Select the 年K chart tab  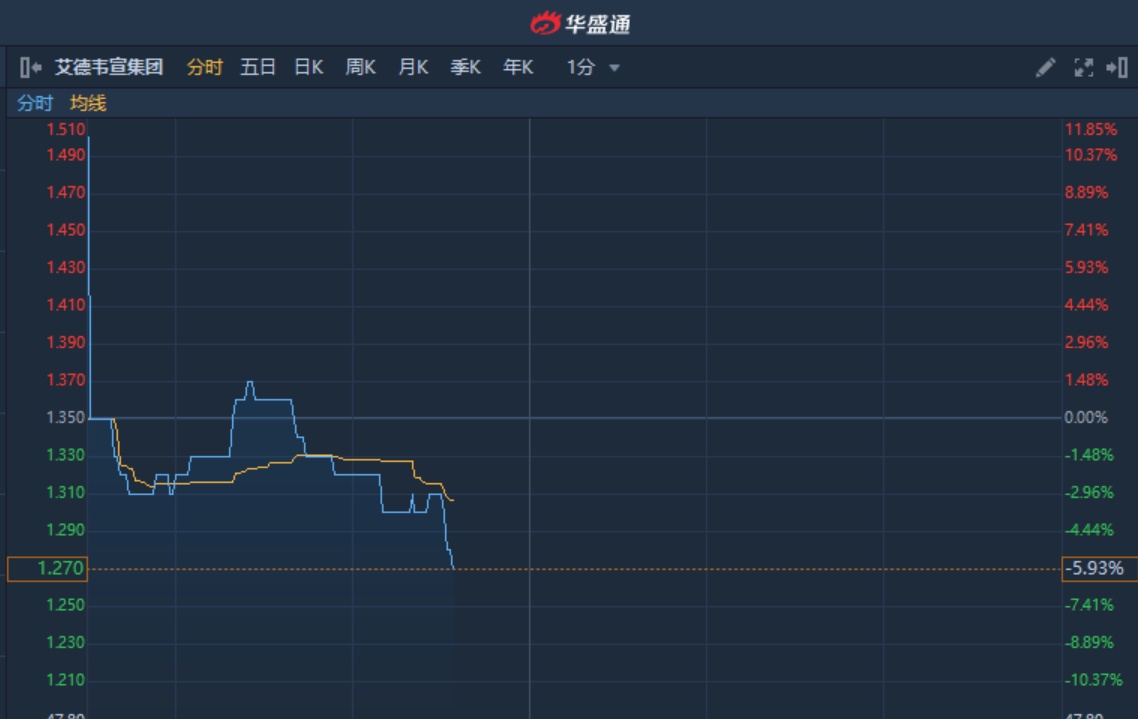click(x=518, y=68)
